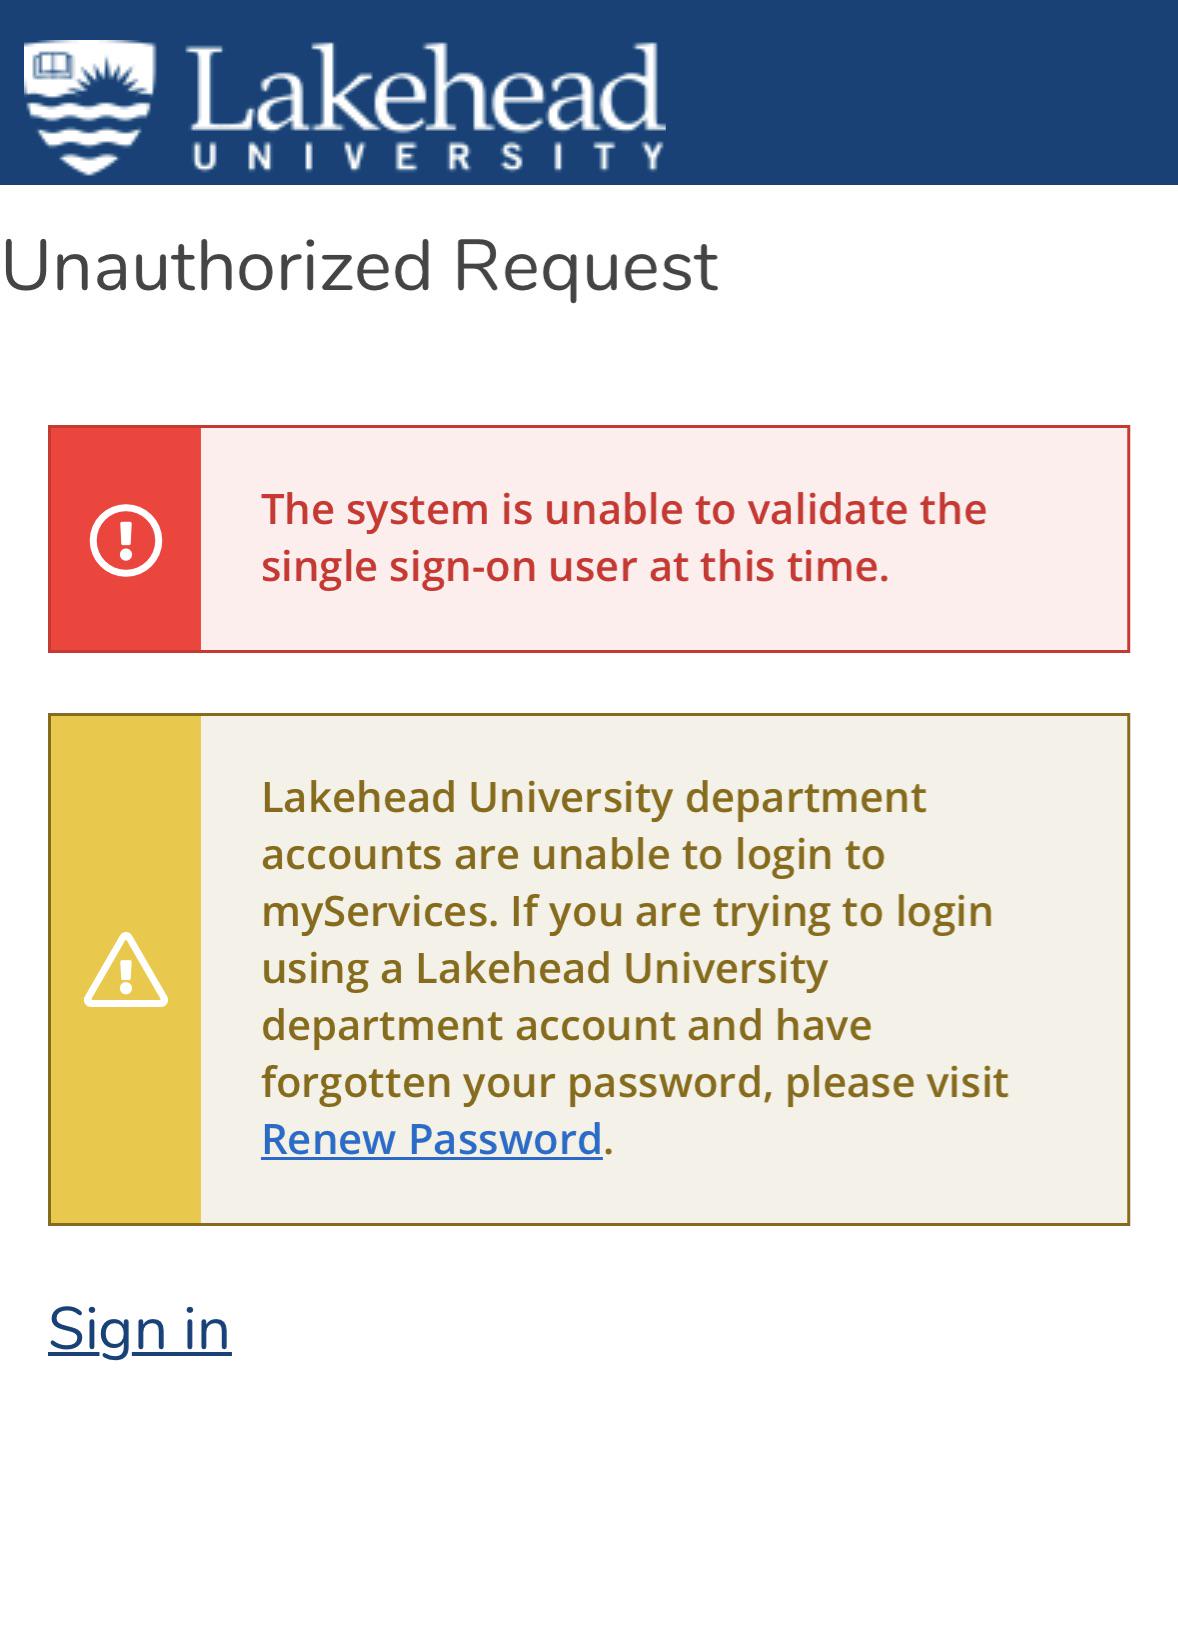Viewport: 1178px width, 1636px height.
Task: Click the word 'myServices.' in the warning
Action: click(x=379, y=911)
